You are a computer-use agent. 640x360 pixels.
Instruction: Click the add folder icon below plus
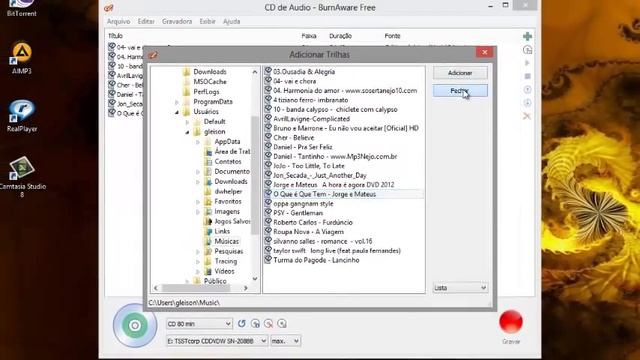coord(527,50)
